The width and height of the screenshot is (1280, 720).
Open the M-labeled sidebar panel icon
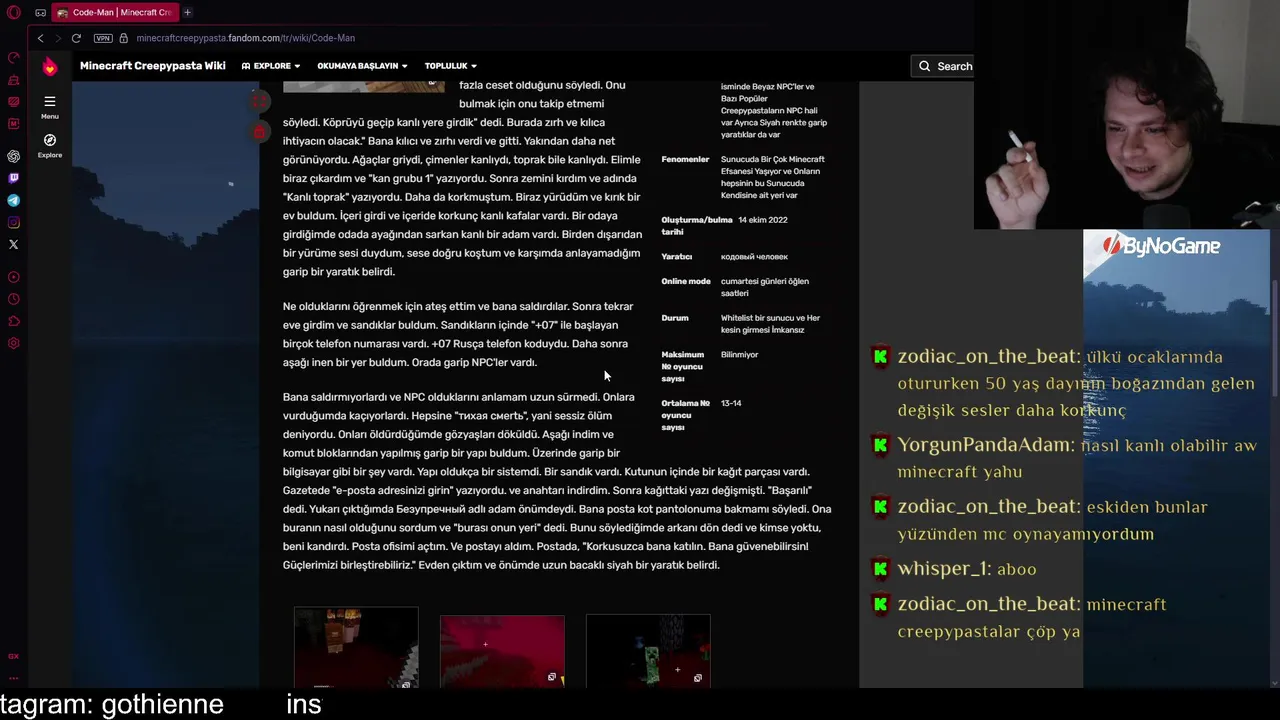pyautogui.click(x=14, y=124)
